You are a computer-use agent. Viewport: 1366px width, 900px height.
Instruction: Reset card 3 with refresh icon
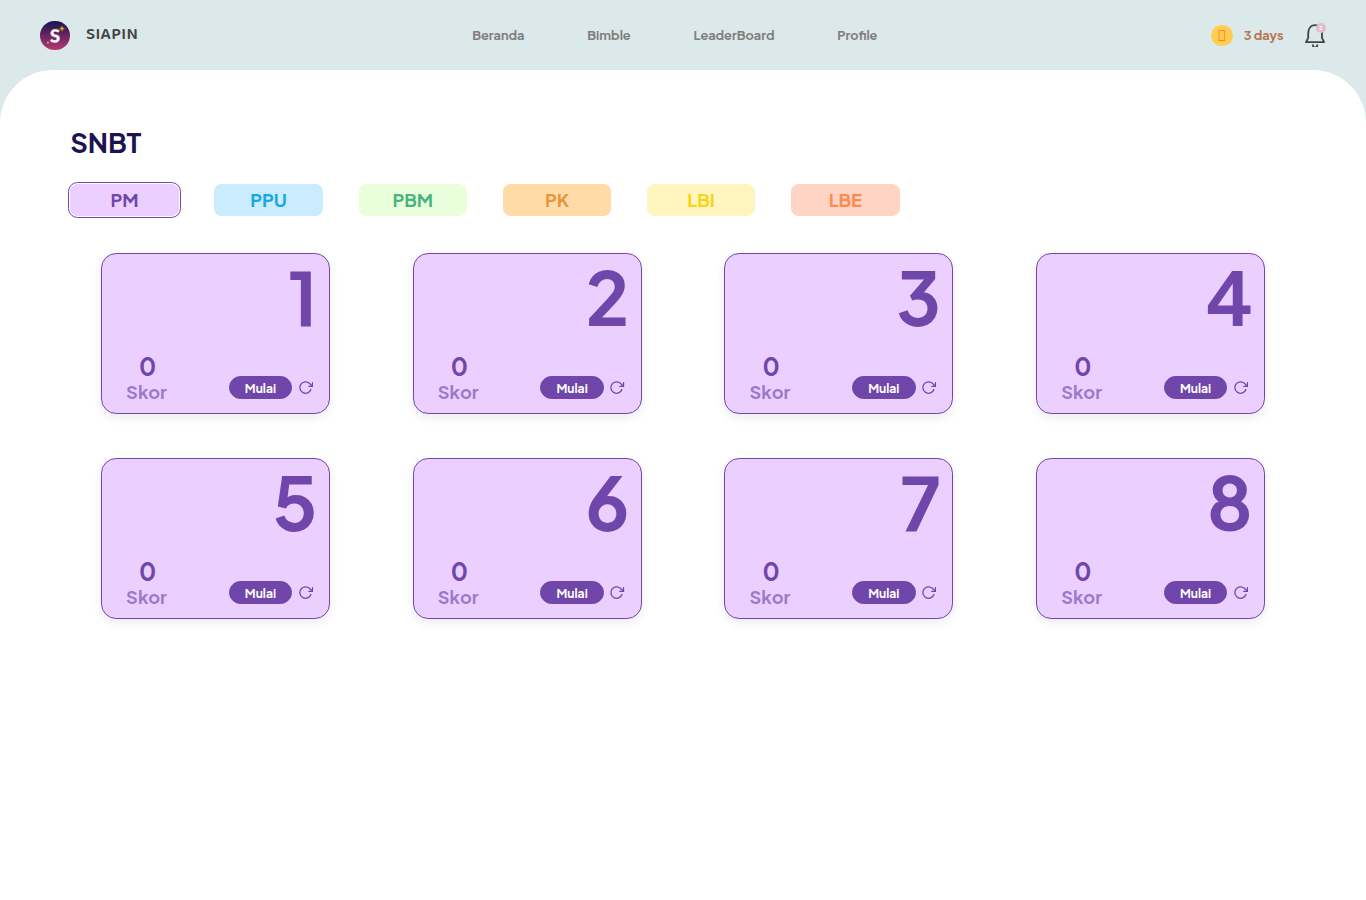pos(929,387)
